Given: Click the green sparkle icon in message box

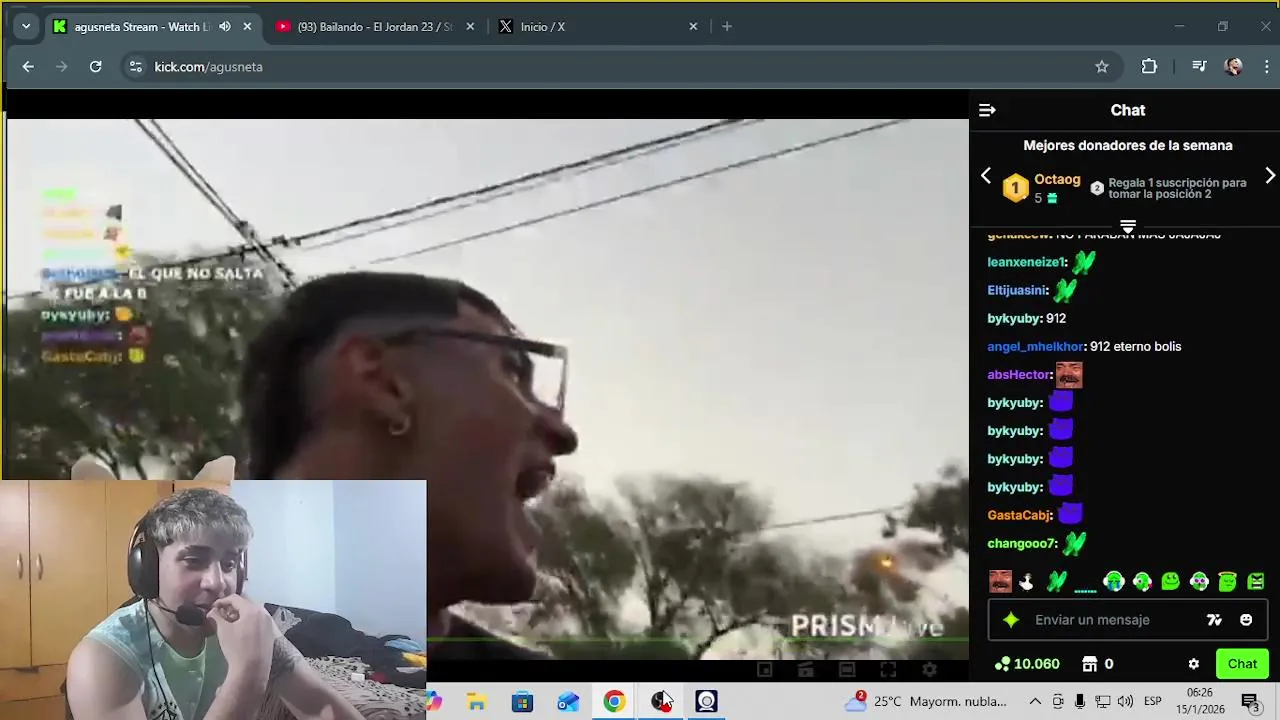Looking at the screenshot, I should (x=1011, y=620).
